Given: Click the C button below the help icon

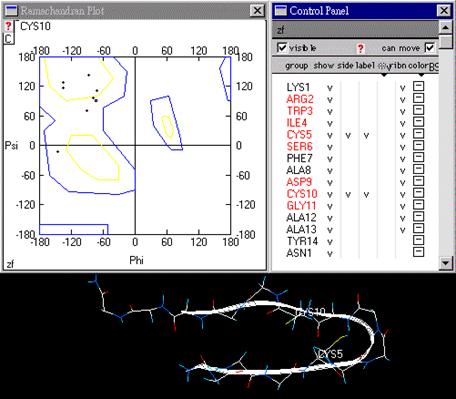Looking at the screenshot, I should [x=8, y=39].
